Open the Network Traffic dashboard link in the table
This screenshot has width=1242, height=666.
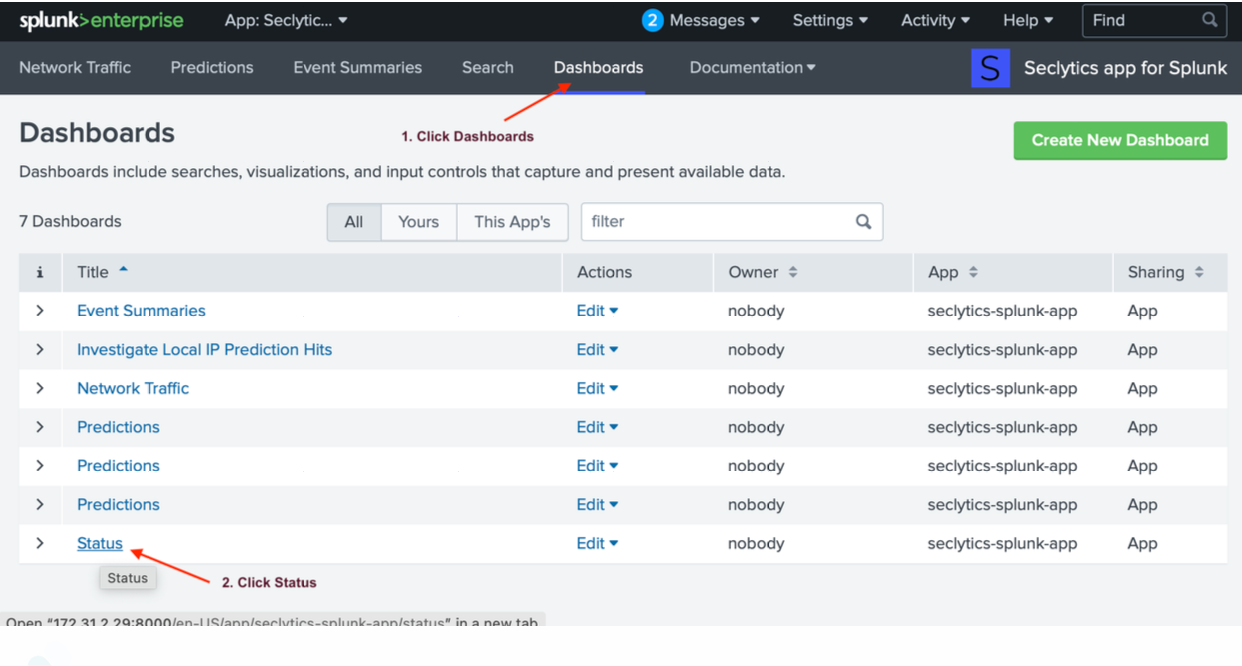[x=133, y=388]
